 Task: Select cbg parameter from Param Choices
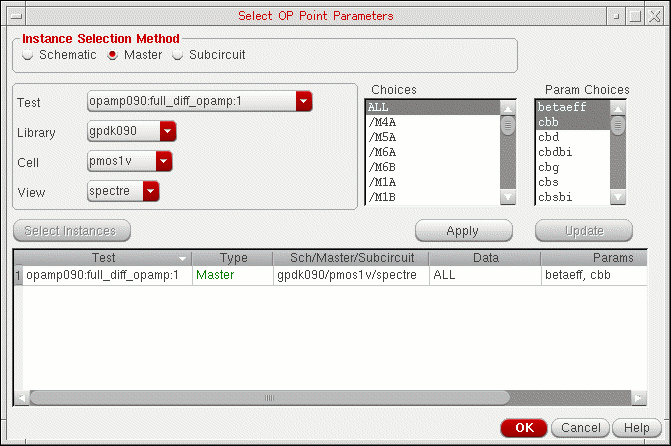[x=571, y=167]
